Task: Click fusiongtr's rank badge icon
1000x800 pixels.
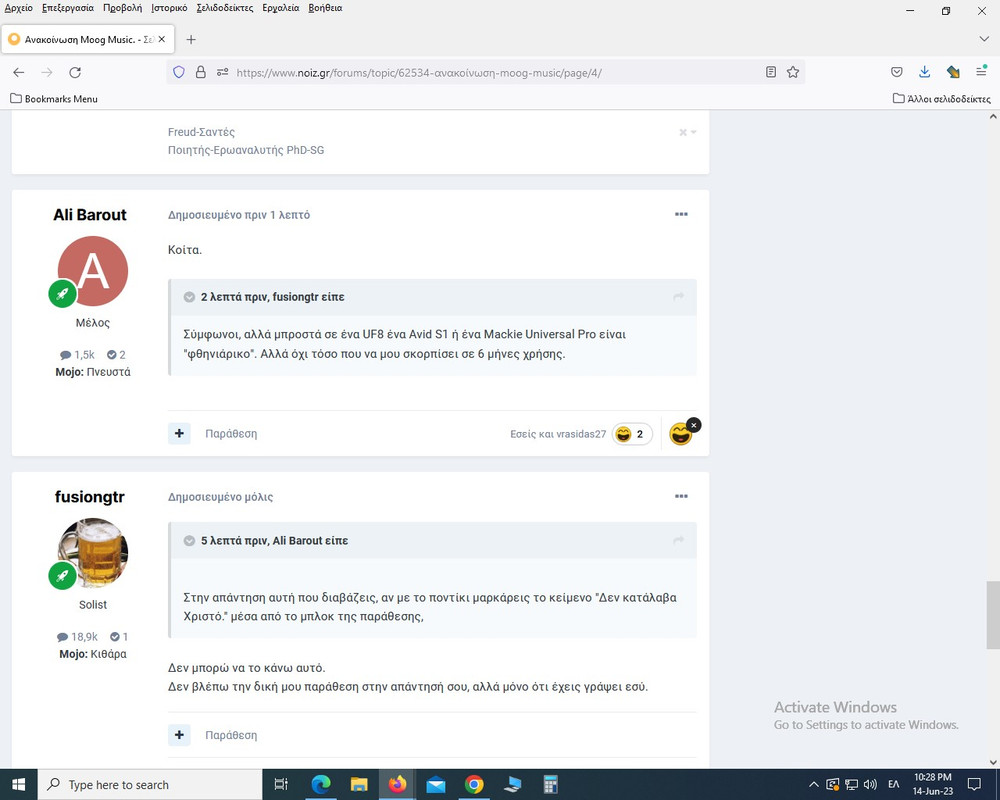Action: tap(62, 576)
